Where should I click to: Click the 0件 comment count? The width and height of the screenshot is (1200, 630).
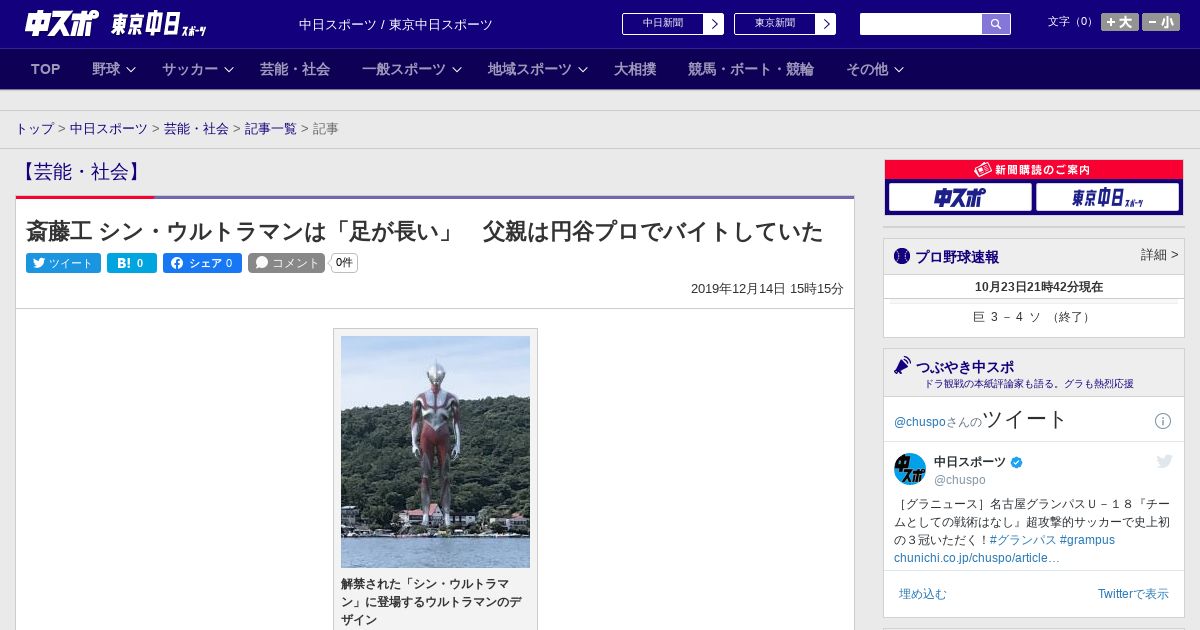[344, 263]
